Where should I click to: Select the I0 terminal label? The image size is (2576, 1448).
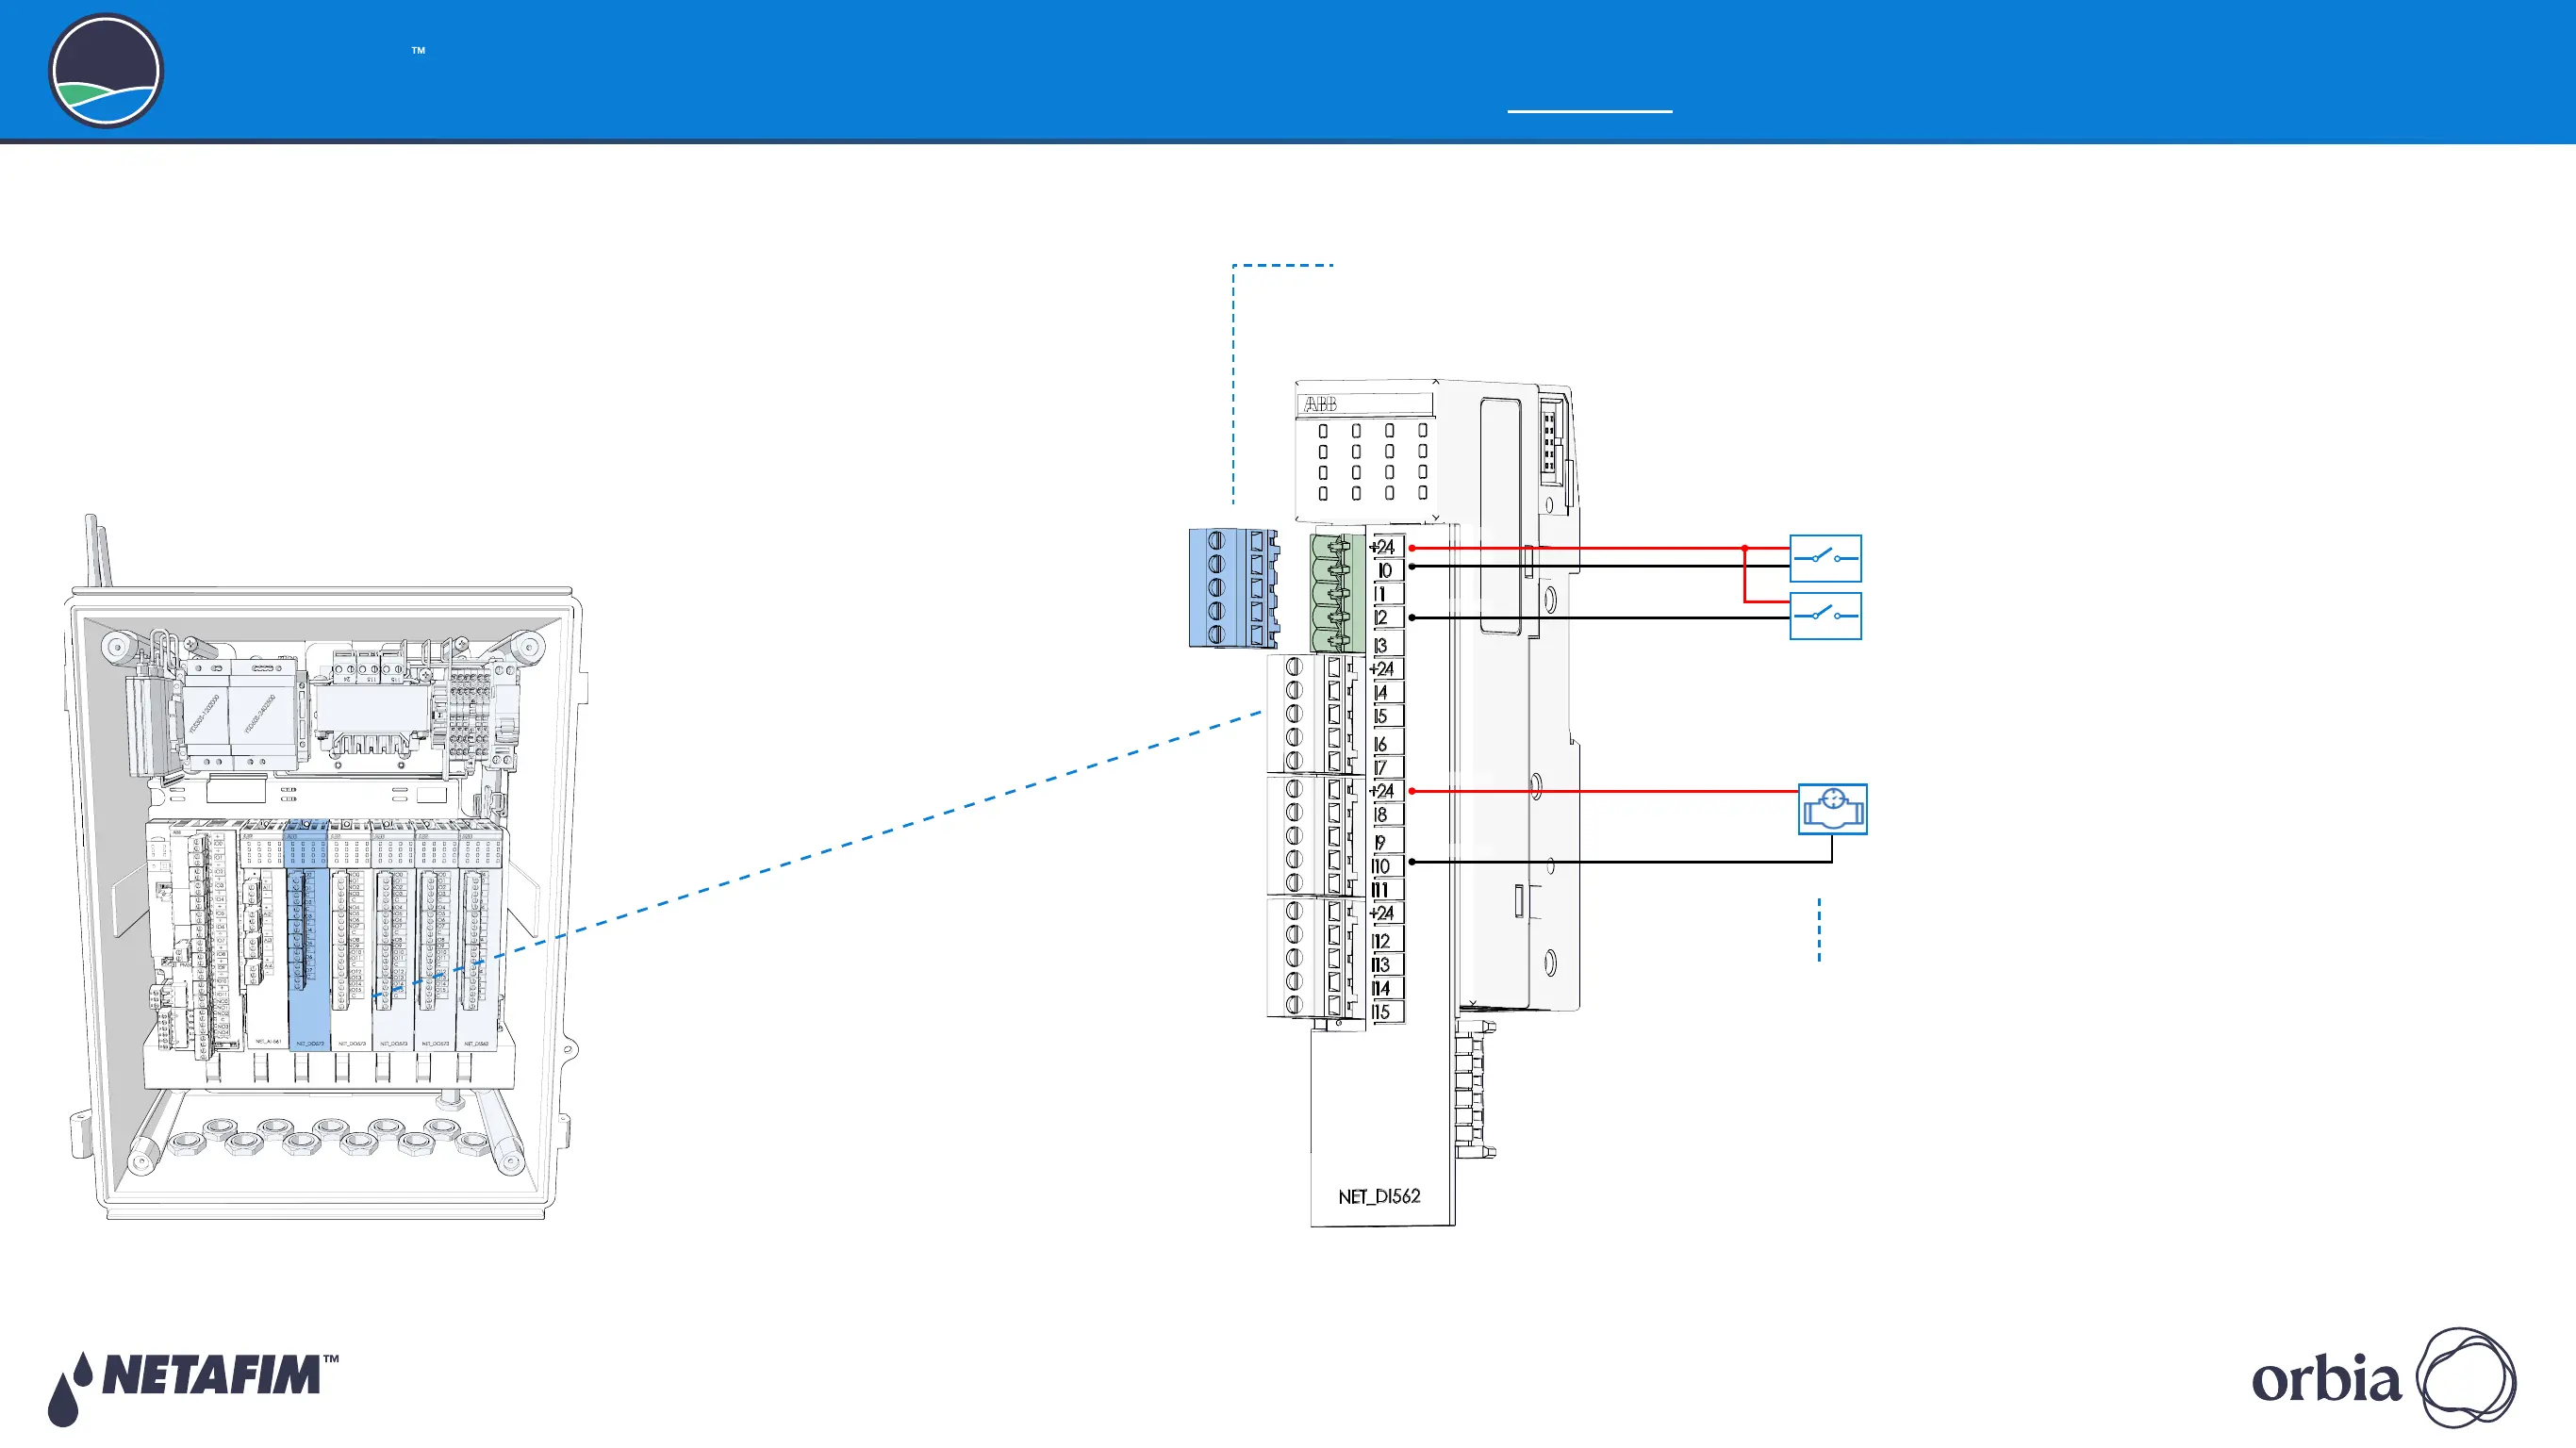click(x=1386, y=571)
